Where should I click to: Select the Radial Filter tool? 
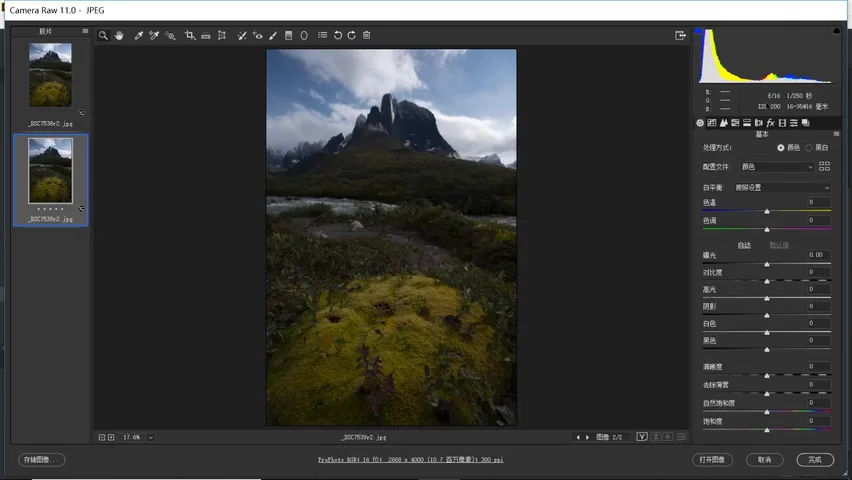304,35
